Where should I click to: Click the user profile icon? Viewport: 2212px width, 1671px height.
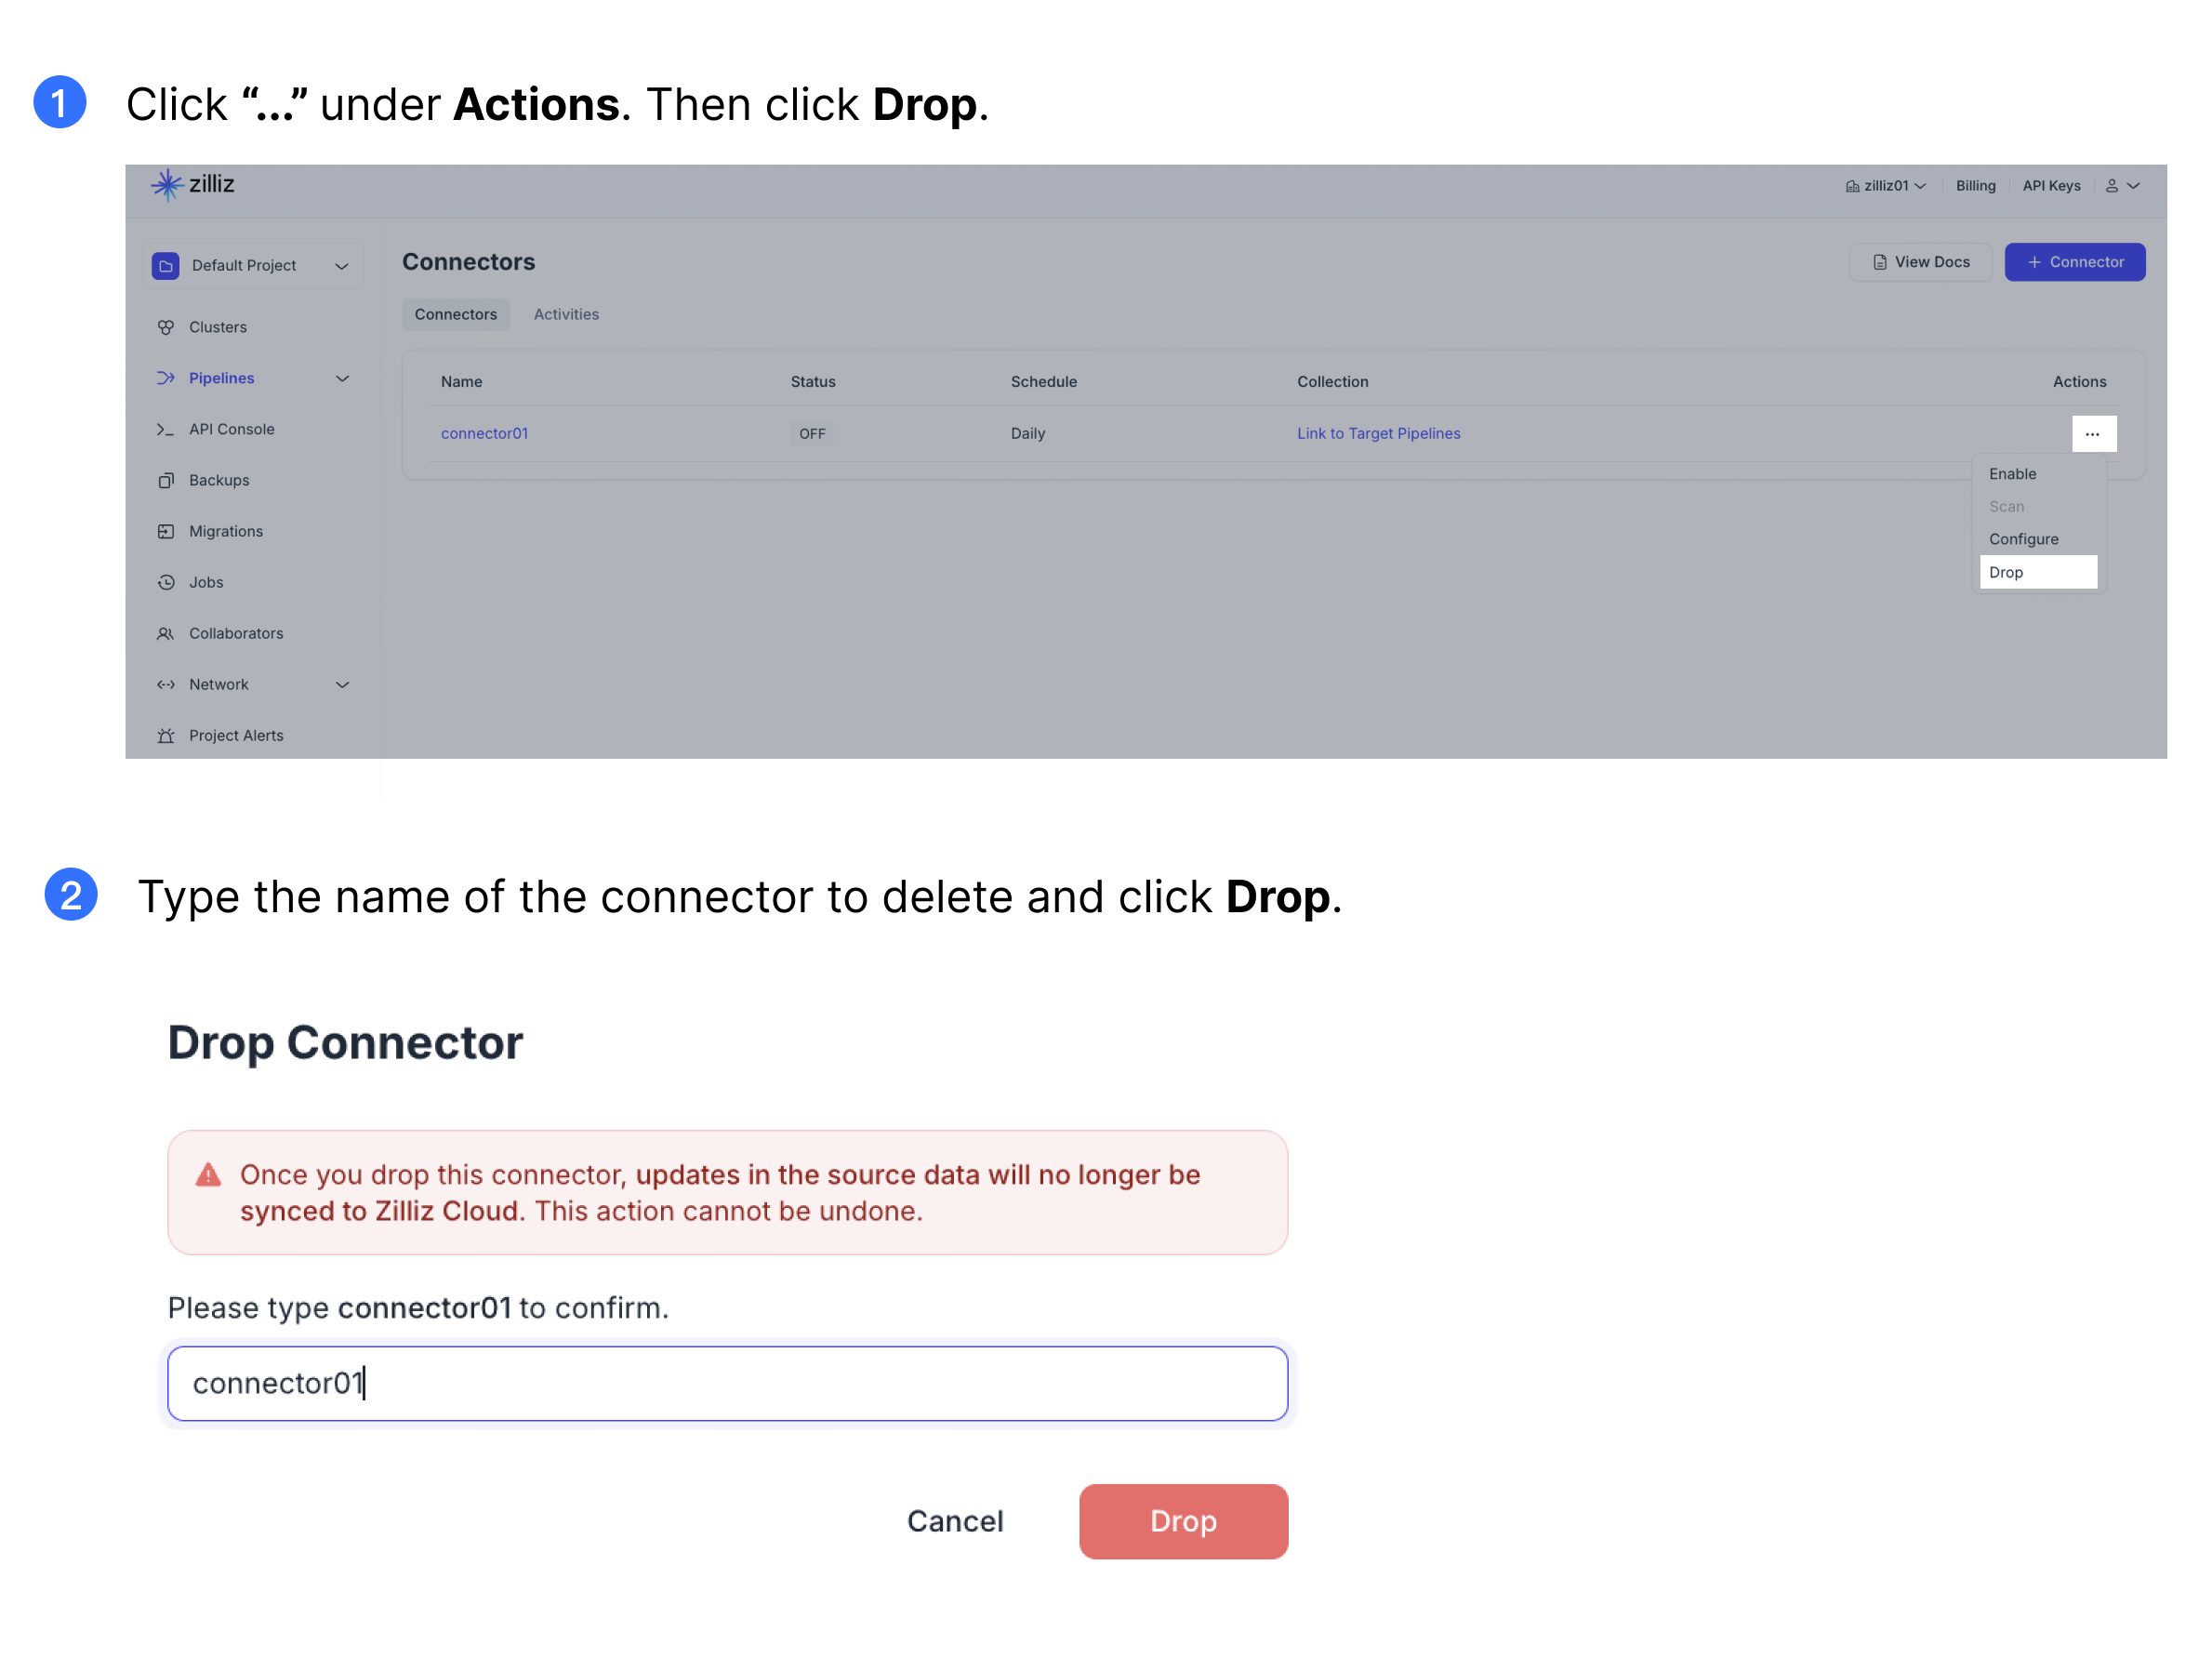pos(2112,187)
